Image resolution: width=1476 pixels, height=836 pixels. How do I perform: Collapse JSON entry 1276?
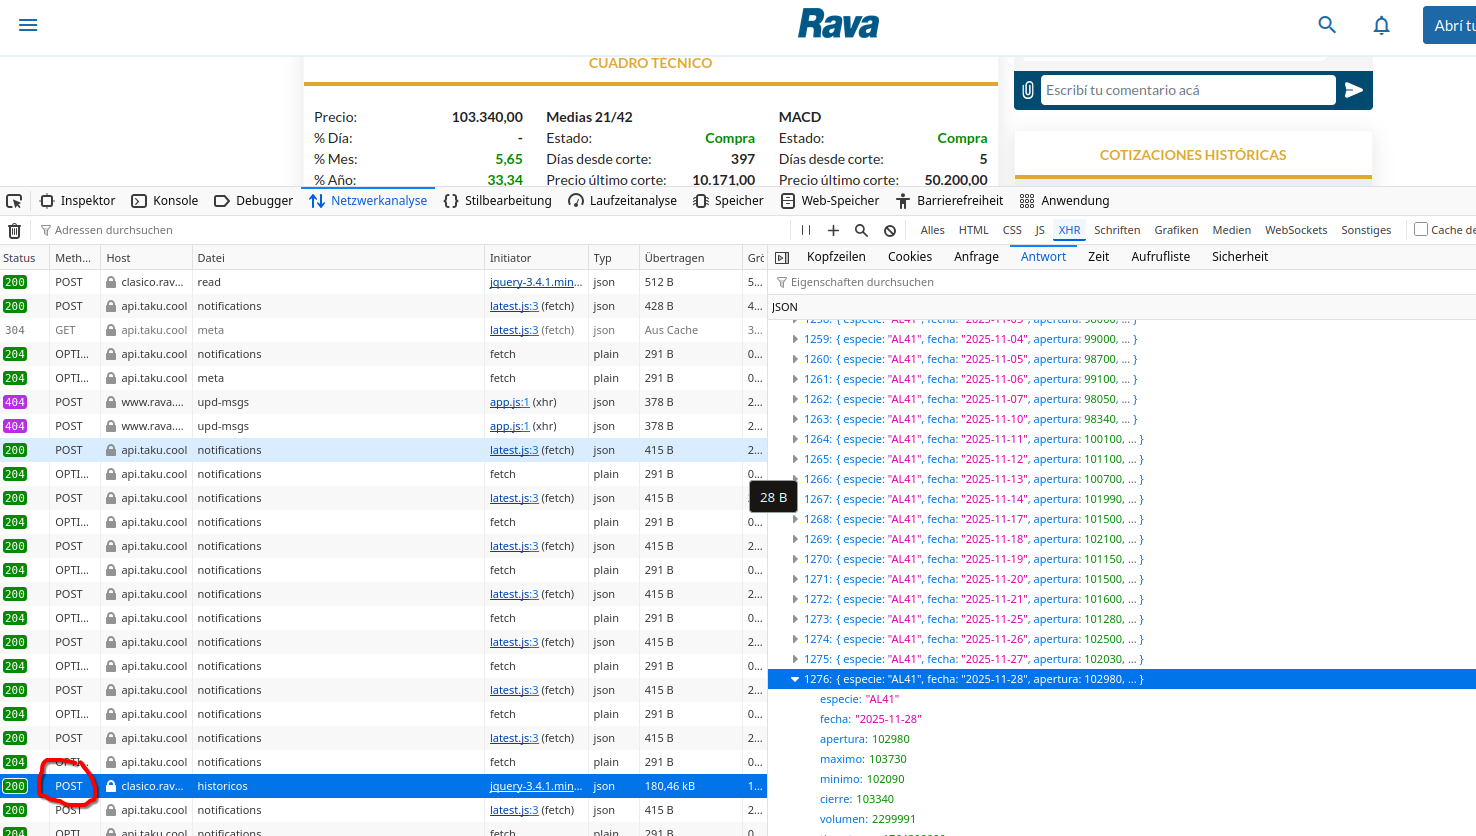pos(795,679)
